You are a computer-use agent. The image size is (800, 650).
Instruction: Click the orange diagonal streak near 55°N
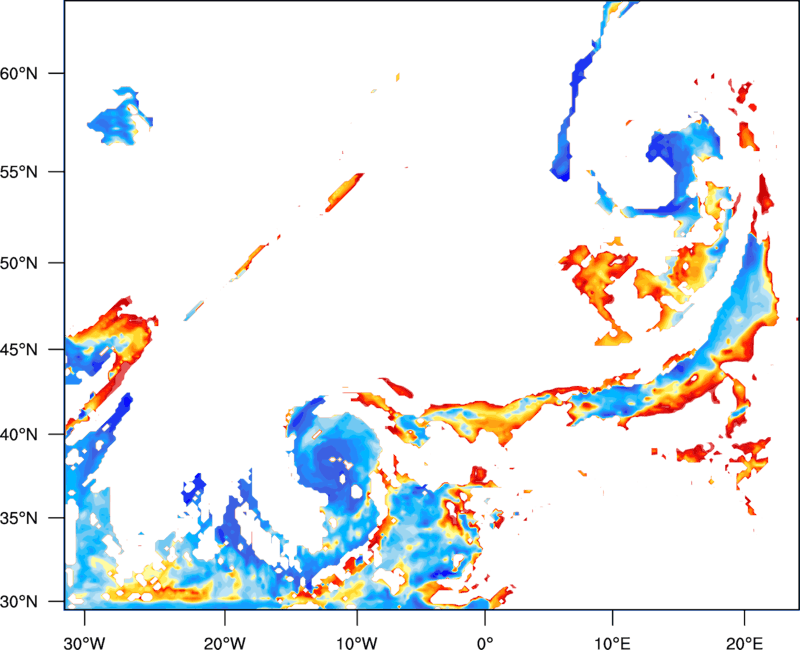(x=344, y=192)
